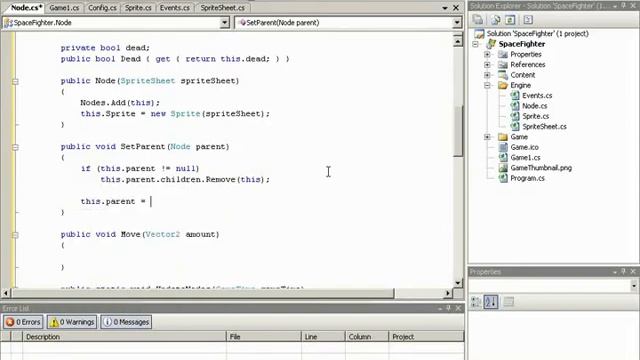640x360 pixels.
Task: Click the Game folder icon
Action: click(x=503, y=137)
